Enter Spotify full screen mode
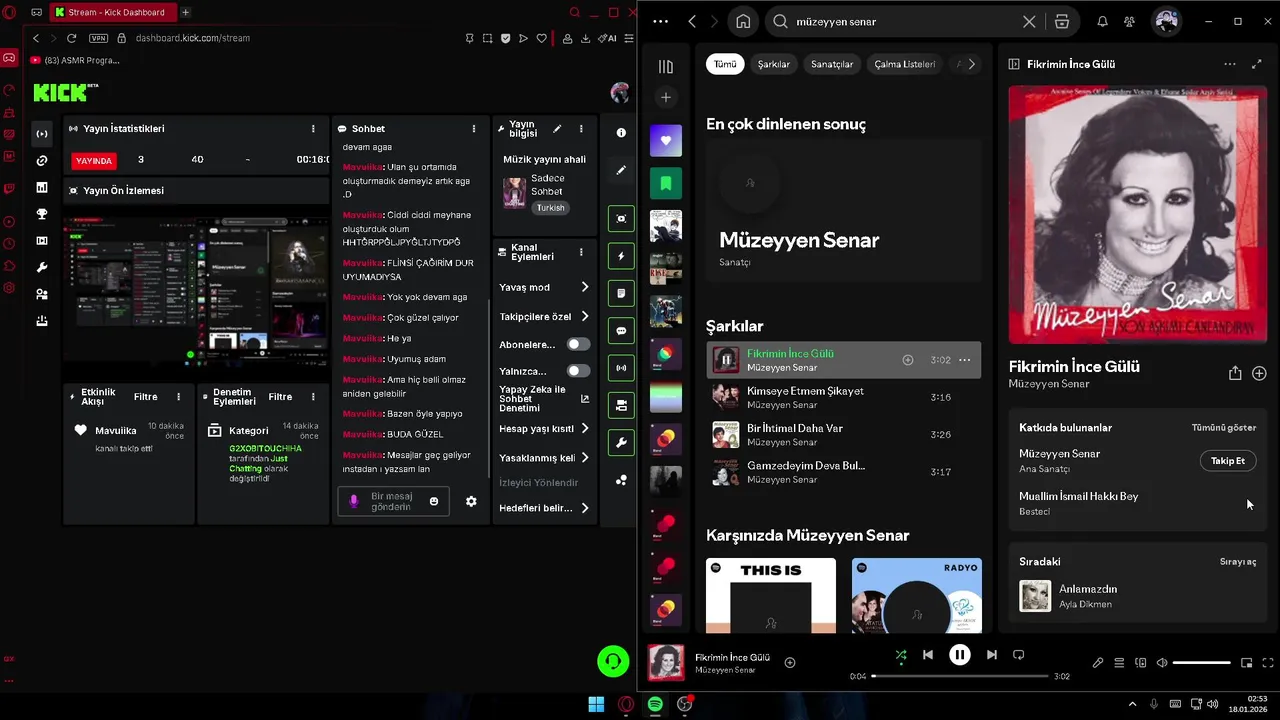The width and height of the screenshot is (1280, 720). [1268, 663]
